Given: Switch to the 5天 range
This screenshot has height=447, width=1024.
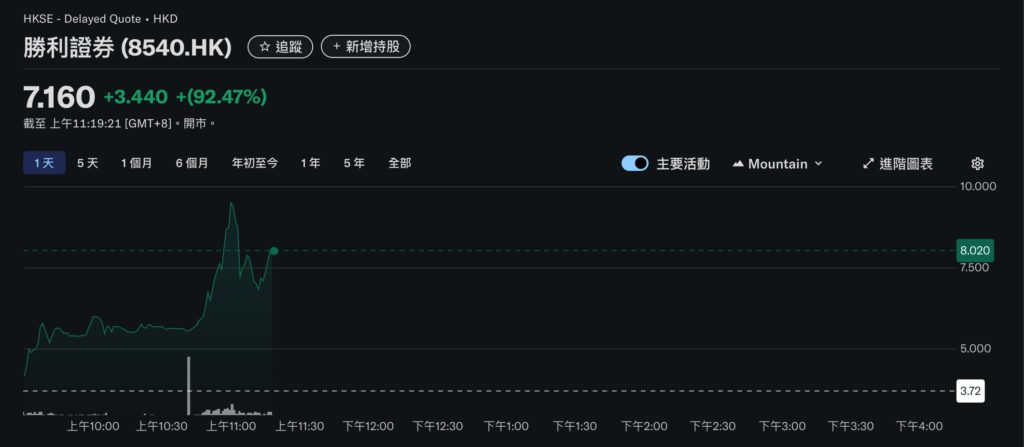Looking at the screenshot, I should [x=88, y=163].
